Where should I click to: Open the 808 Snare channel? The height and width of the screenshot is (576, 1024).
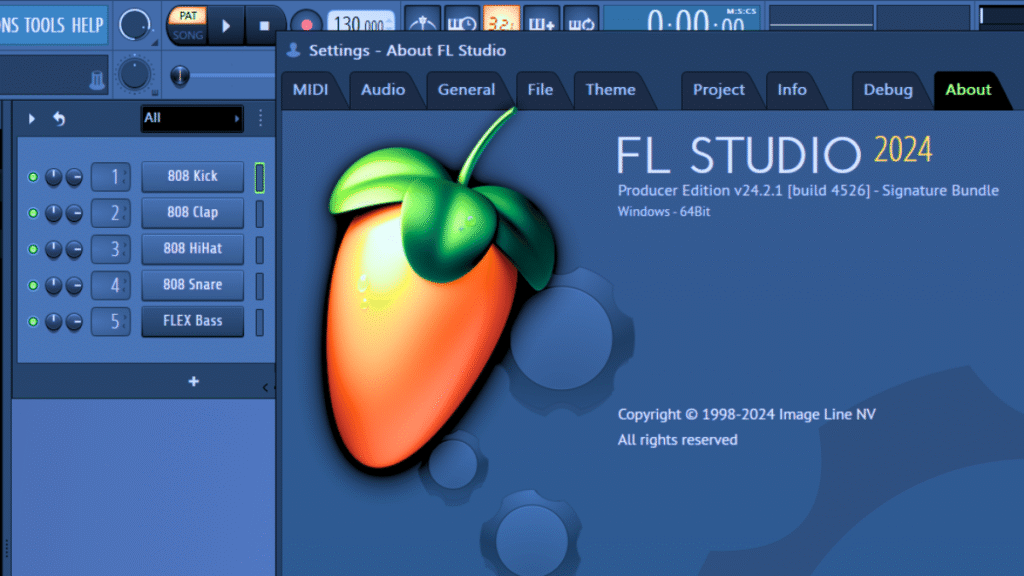click(193, 285)
